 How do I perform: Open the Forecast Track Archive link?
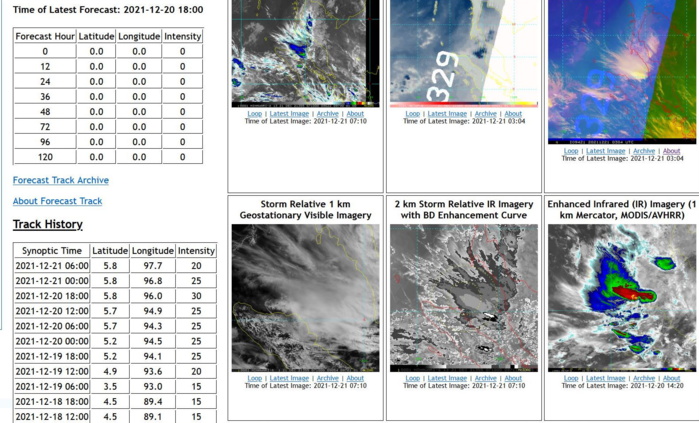click(60, 180)
